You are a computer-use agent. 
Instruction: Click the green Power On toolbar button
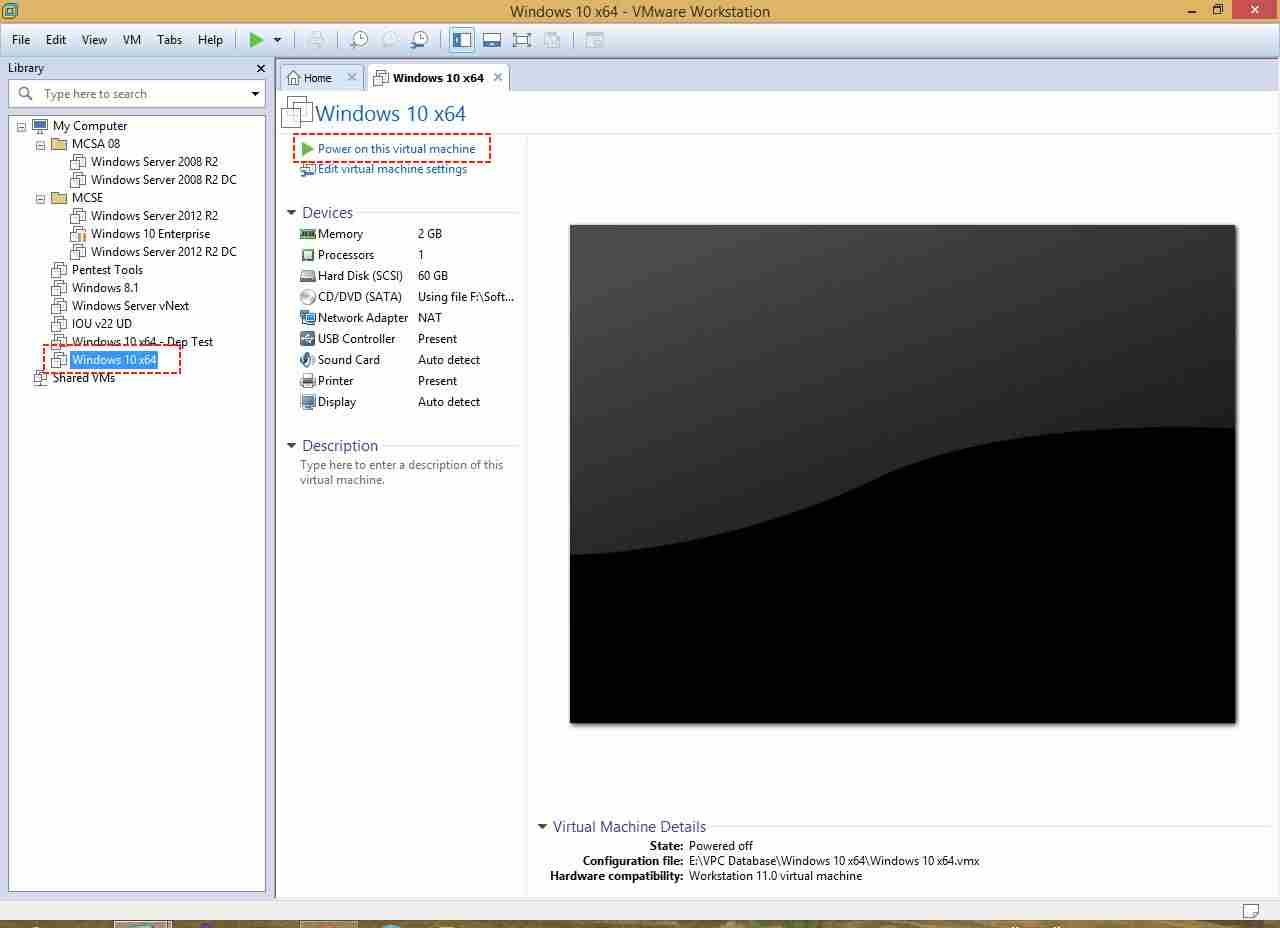click(x=257, y=40)
